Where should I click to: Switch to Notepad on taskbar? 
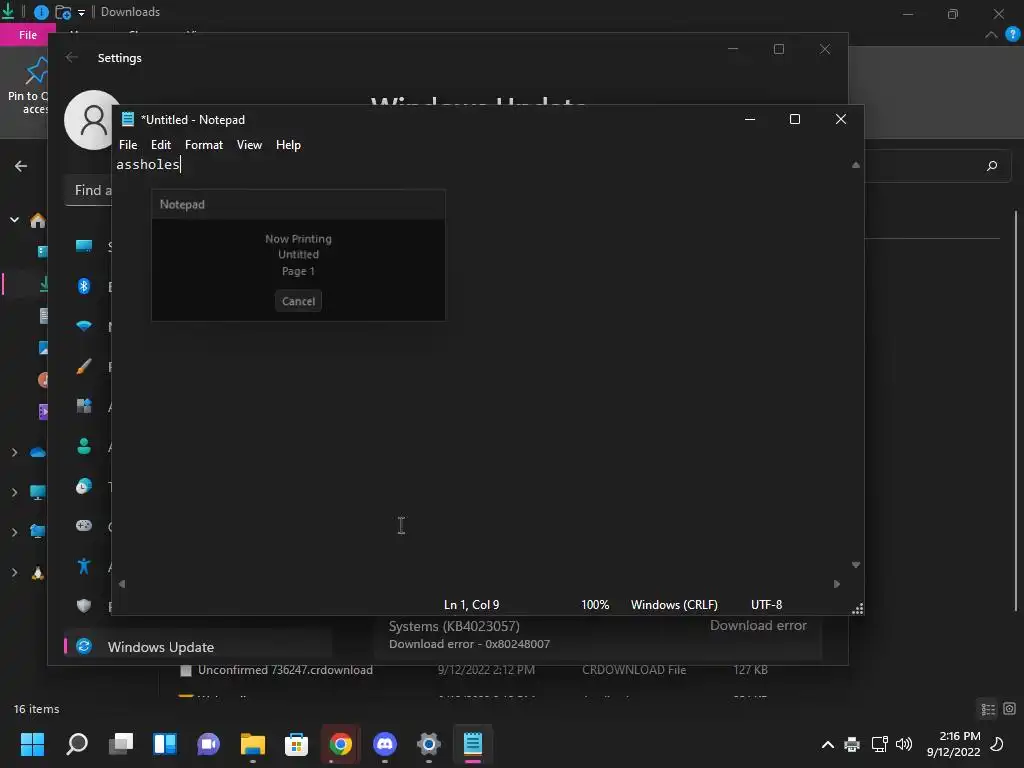point(473,744)
